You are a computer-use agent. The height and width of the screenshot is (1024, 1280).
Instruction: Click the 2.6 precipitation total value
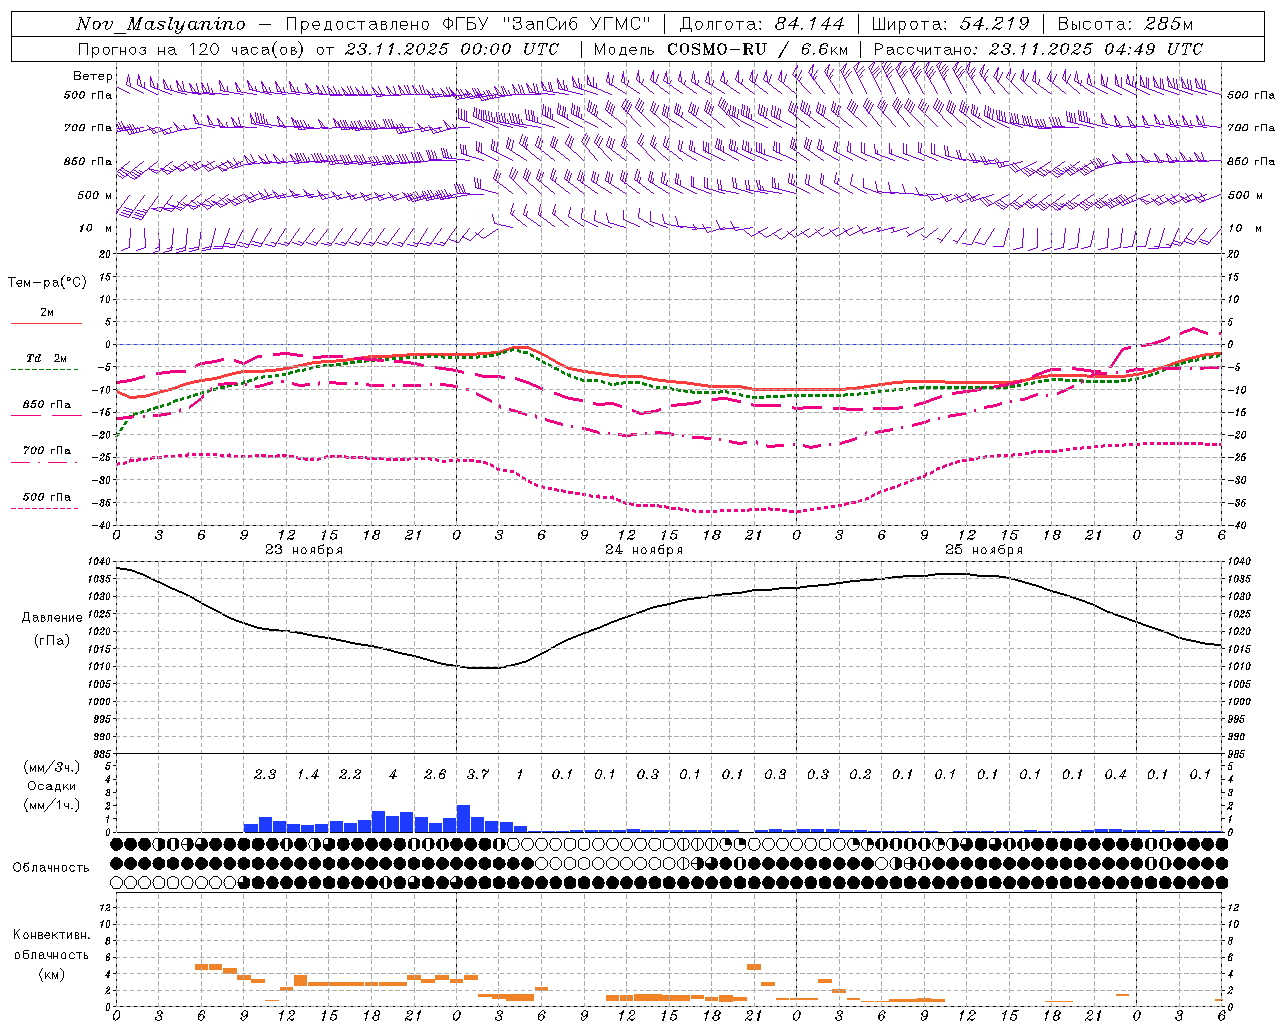click(435, 774)
